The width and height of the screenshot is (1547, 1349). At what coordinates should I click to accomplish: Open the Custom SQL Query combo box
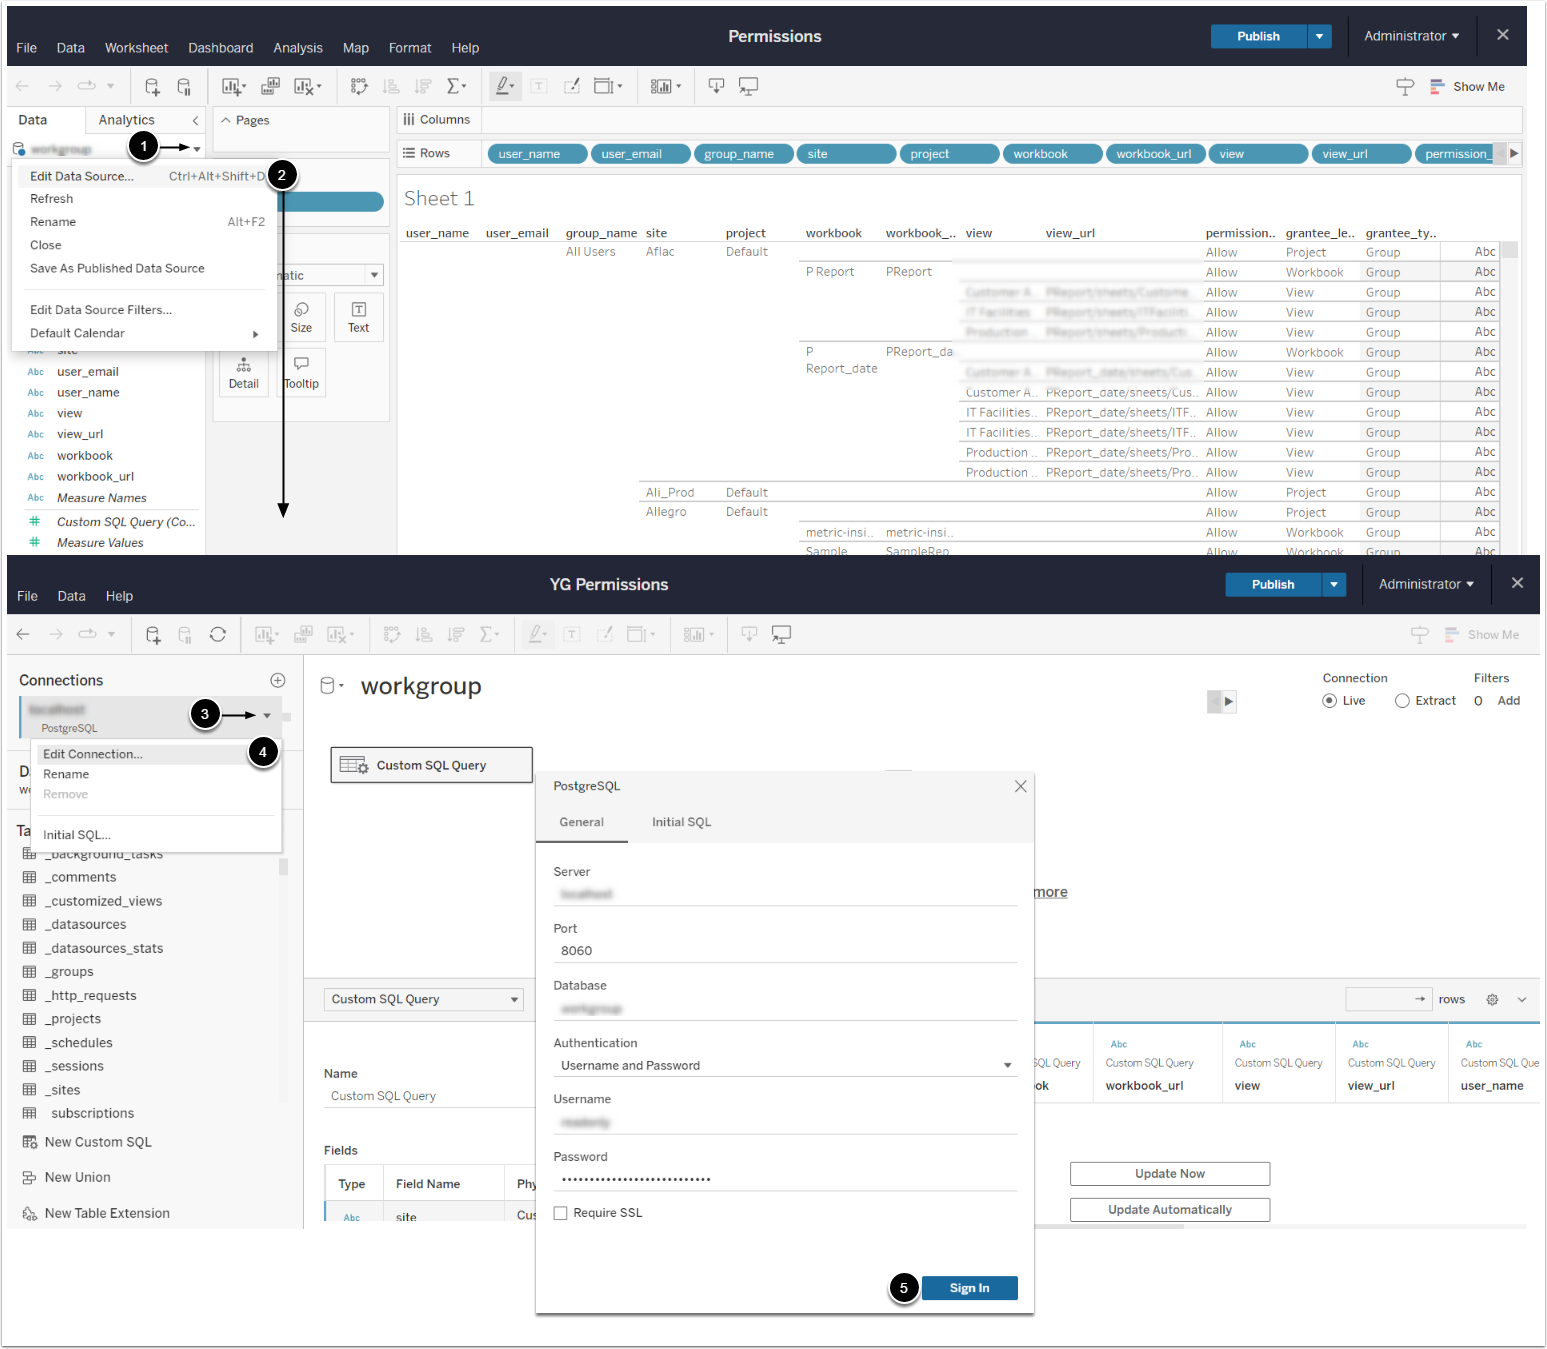[424, 999]
